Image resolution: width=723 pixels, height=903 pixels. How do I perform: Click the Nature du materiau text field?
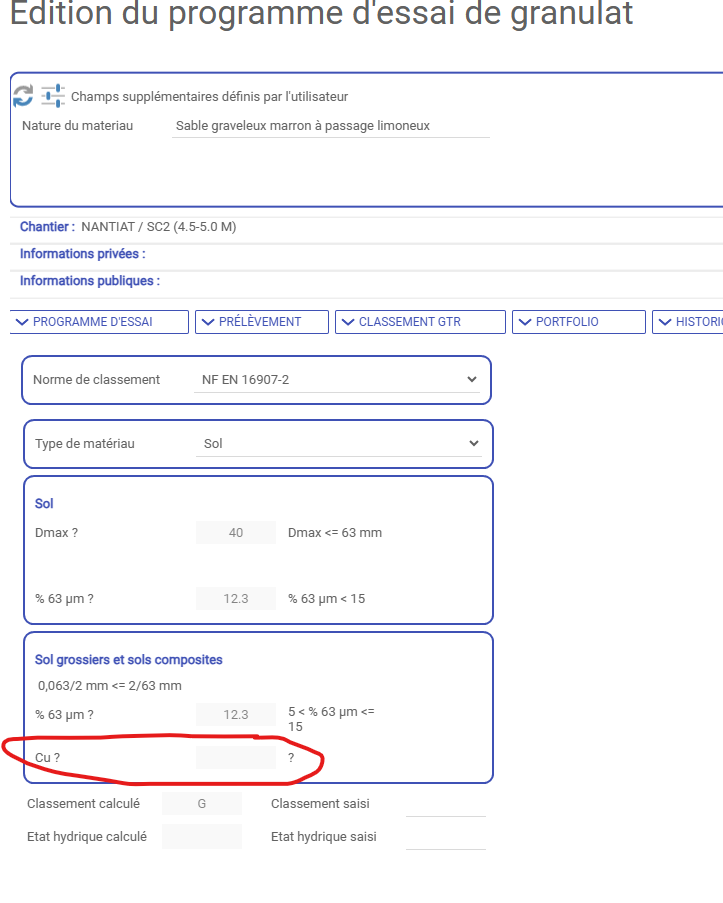pyautogui.click(x=330, y=126)
